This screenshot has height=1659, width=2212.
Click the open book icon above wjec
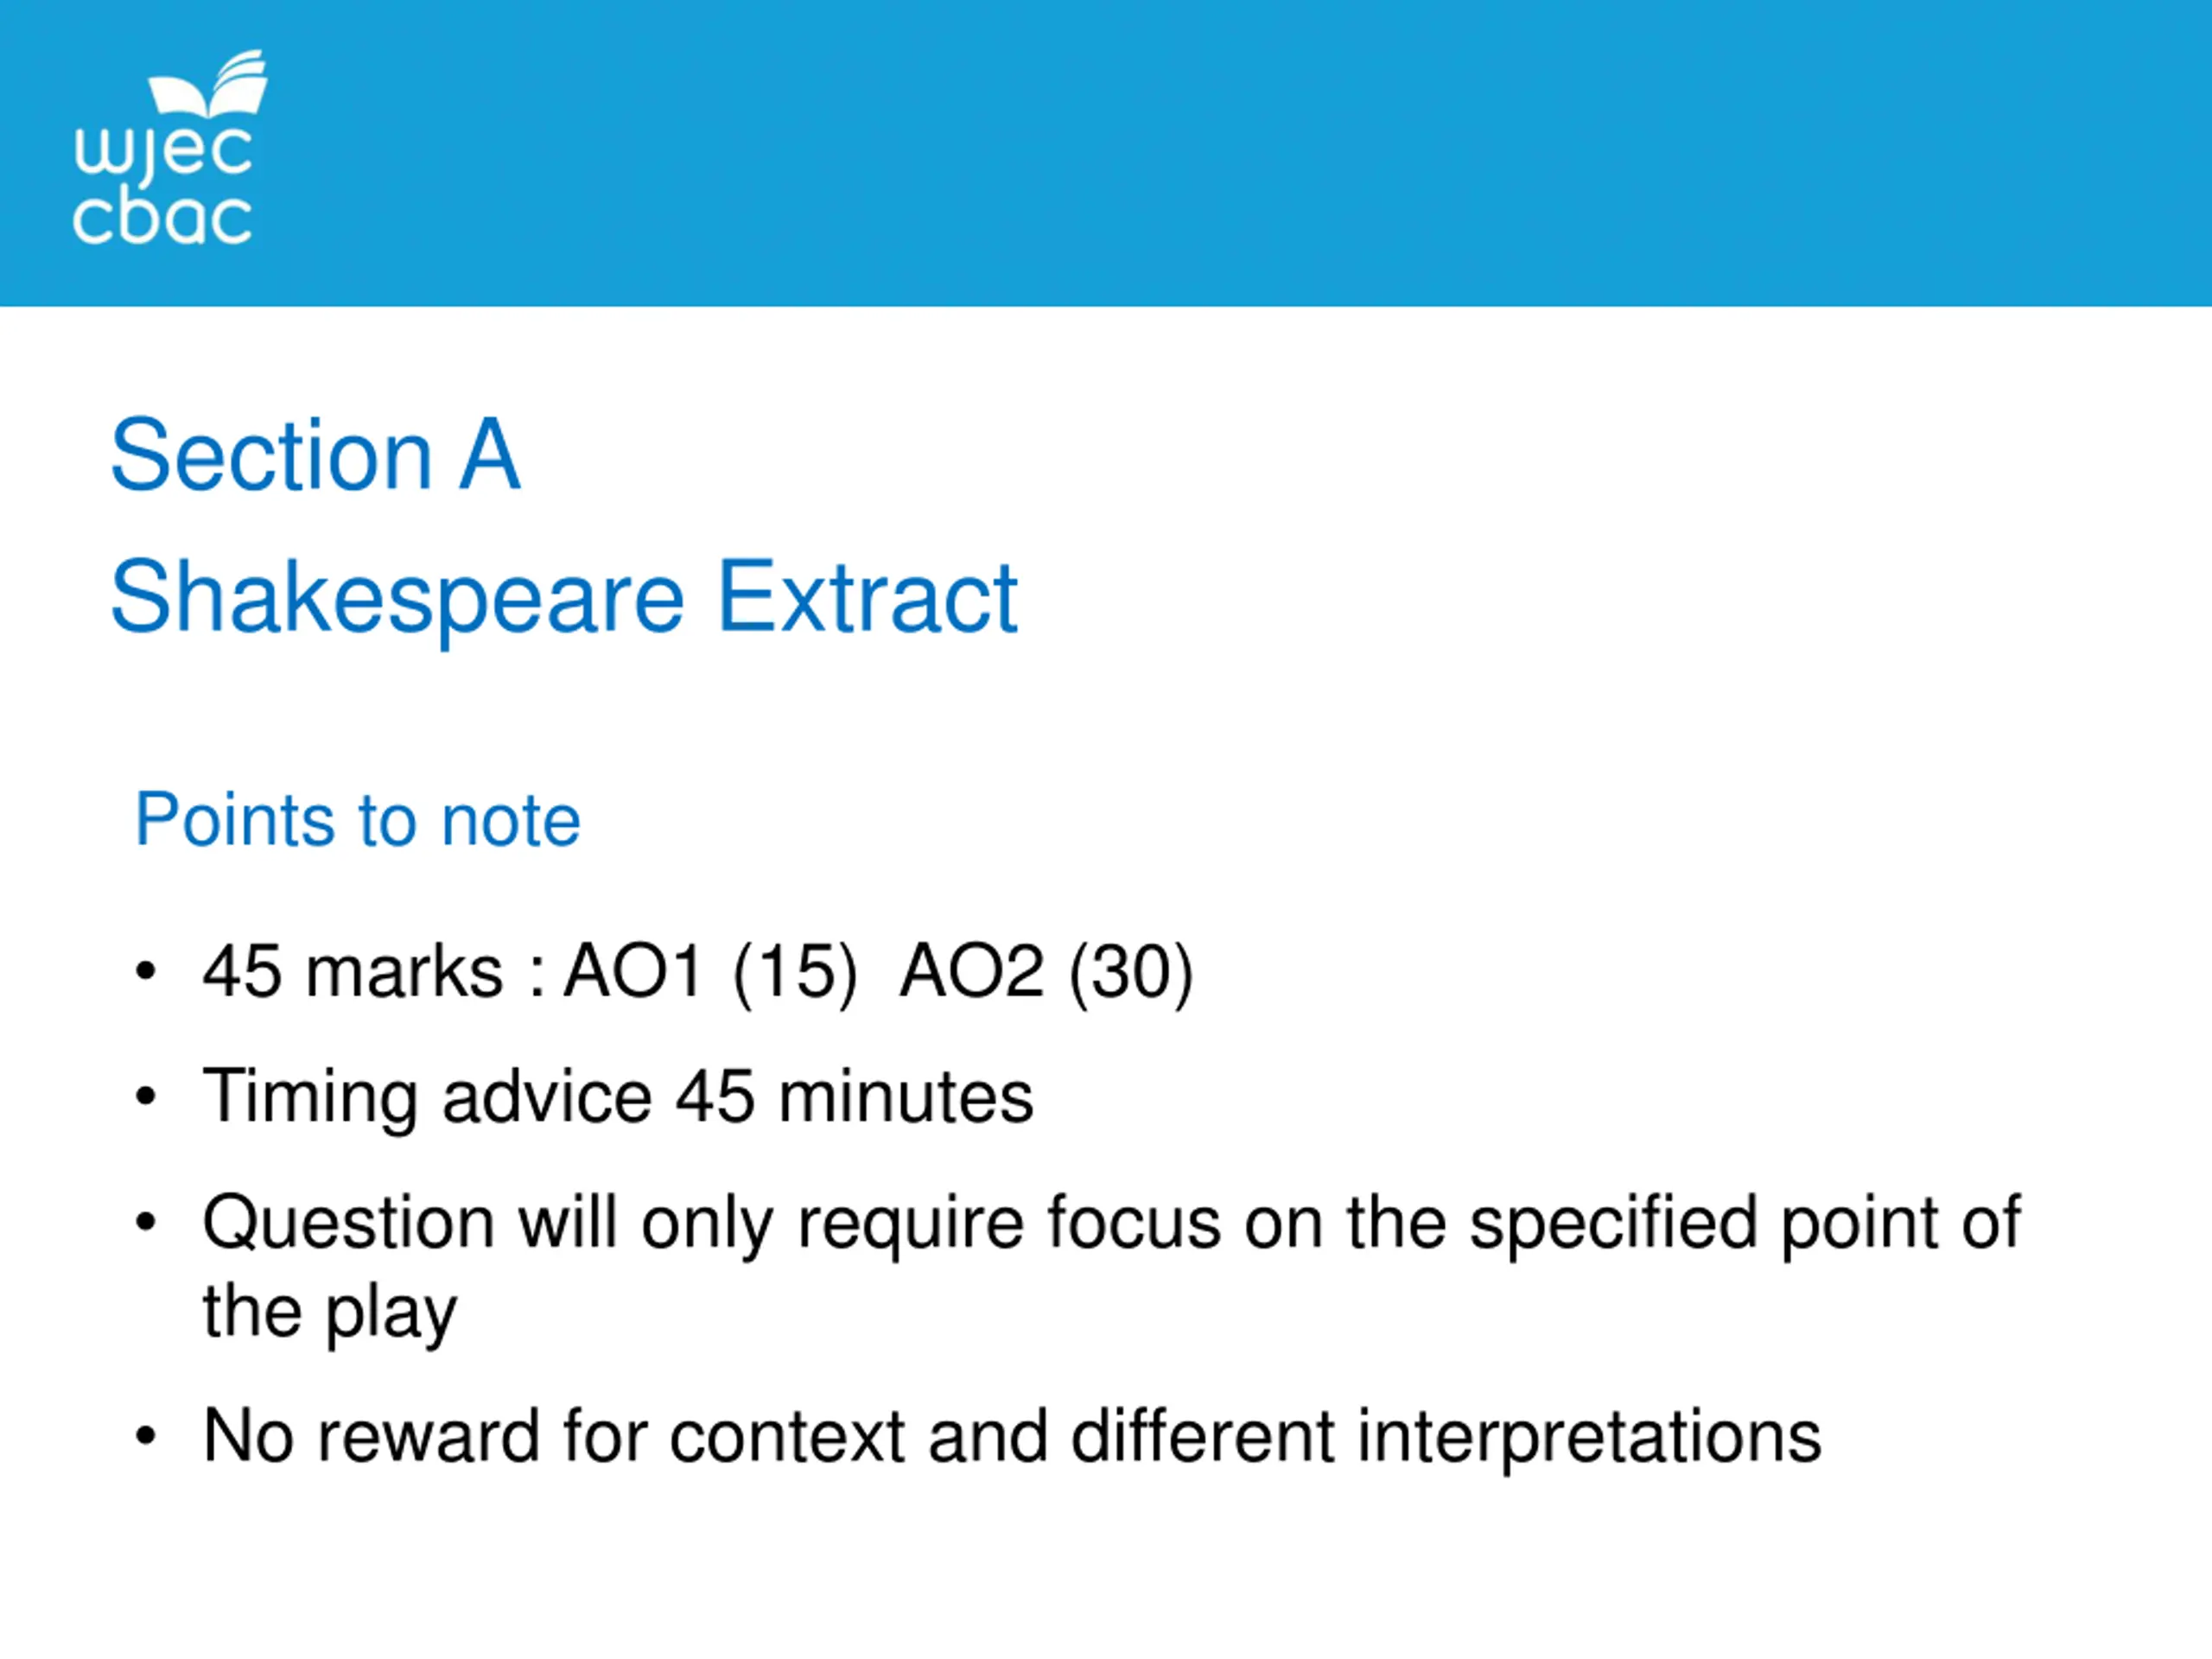(x=208, y=84)
